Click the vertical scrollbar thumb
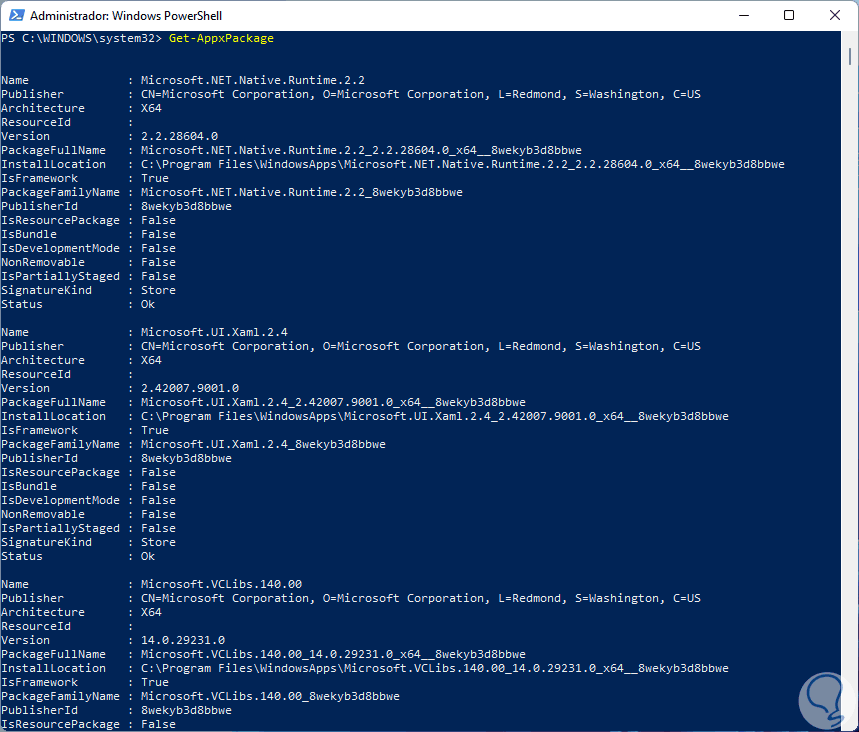 coord(849,56)
